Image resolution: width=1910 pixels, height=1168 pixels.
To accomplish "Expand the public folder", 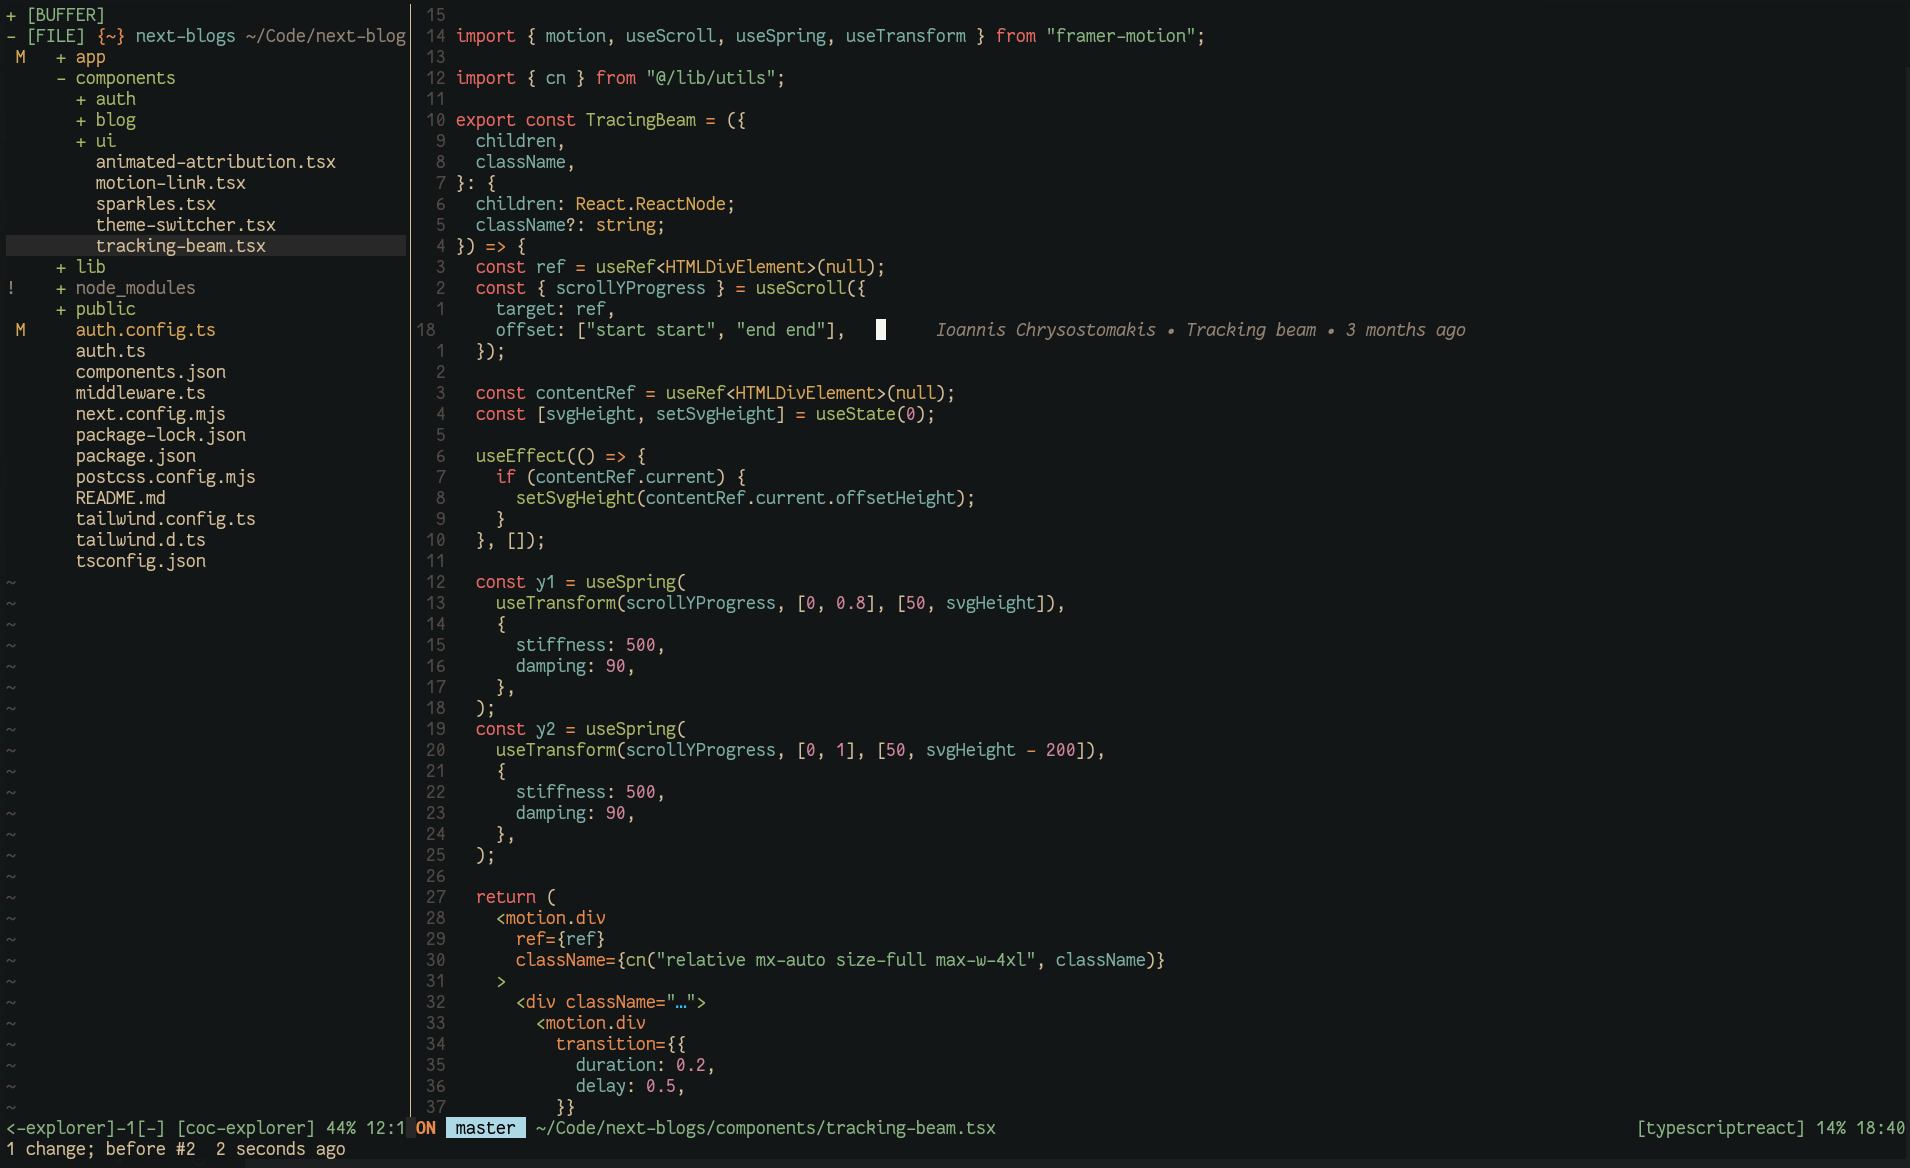I will tap(61, 309).
